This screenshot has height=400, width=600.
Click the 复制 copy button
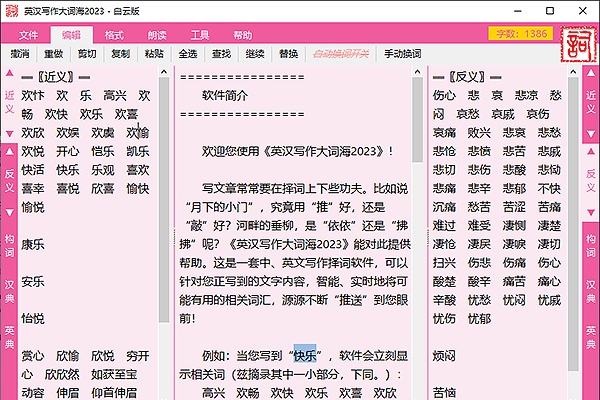click(121, 54)
